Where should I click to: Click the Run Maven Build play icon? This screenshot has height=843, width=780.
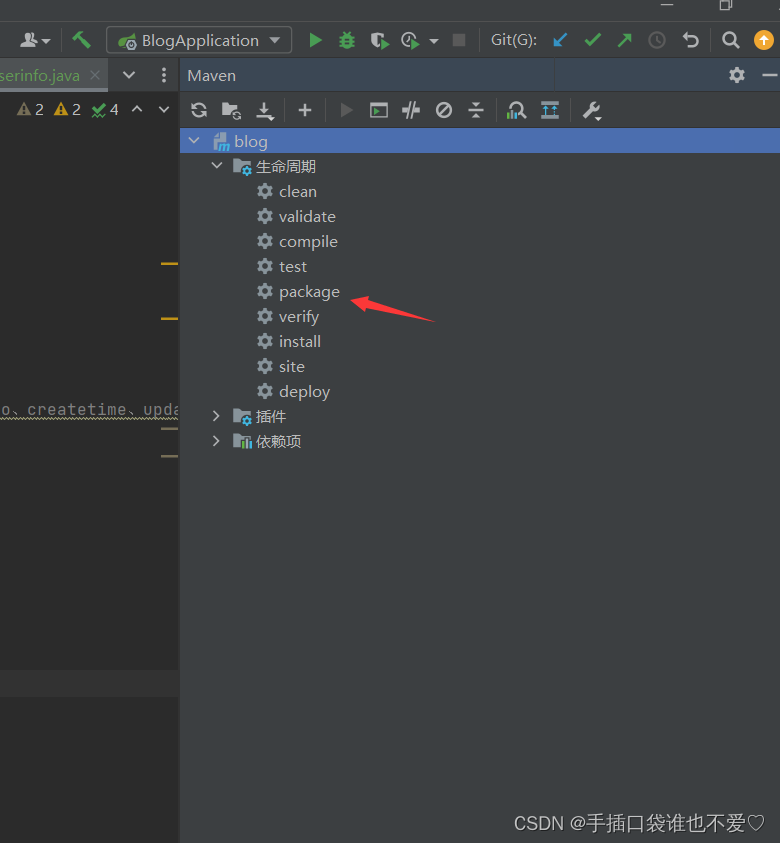347,110
